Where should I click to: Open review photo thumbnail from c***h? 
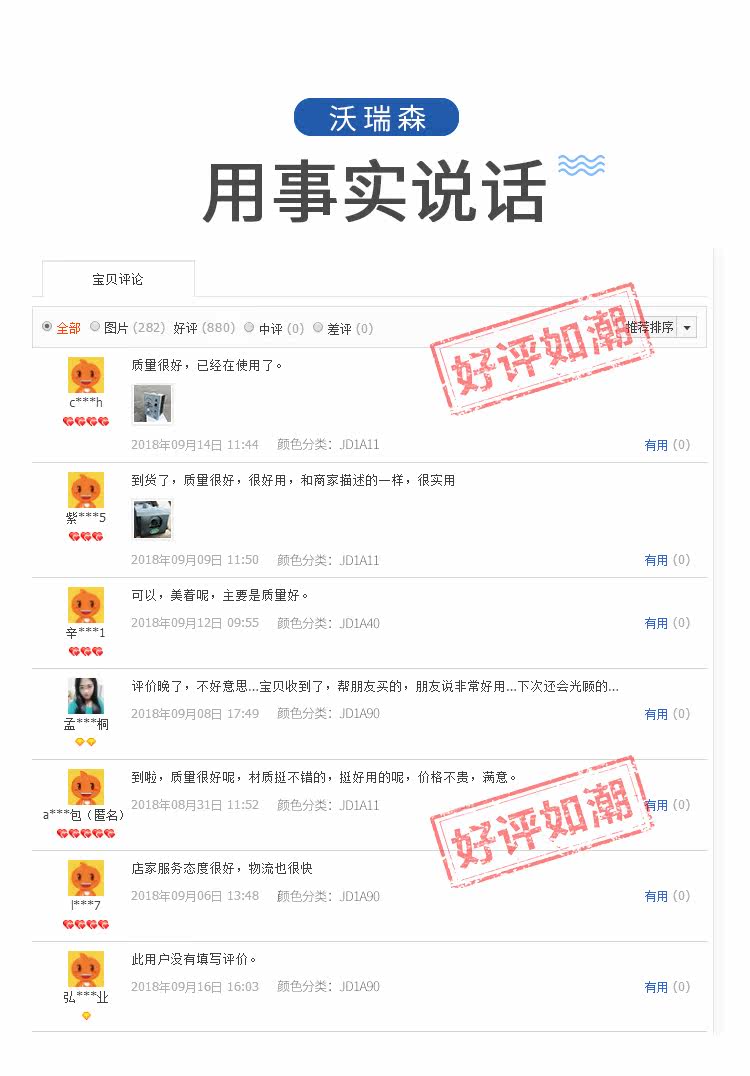click(152, 404)
